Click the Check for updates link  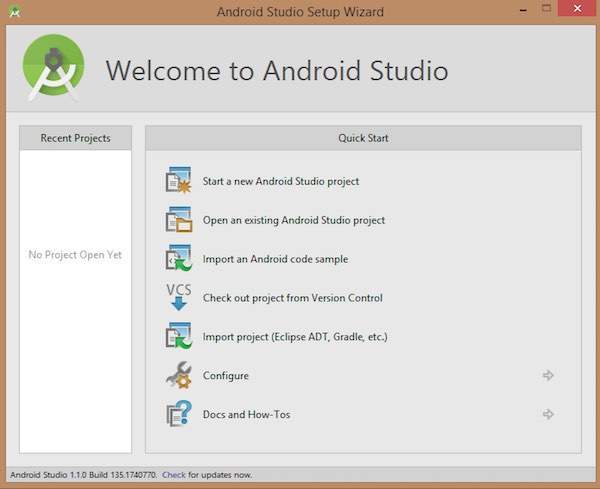point(174,475)
